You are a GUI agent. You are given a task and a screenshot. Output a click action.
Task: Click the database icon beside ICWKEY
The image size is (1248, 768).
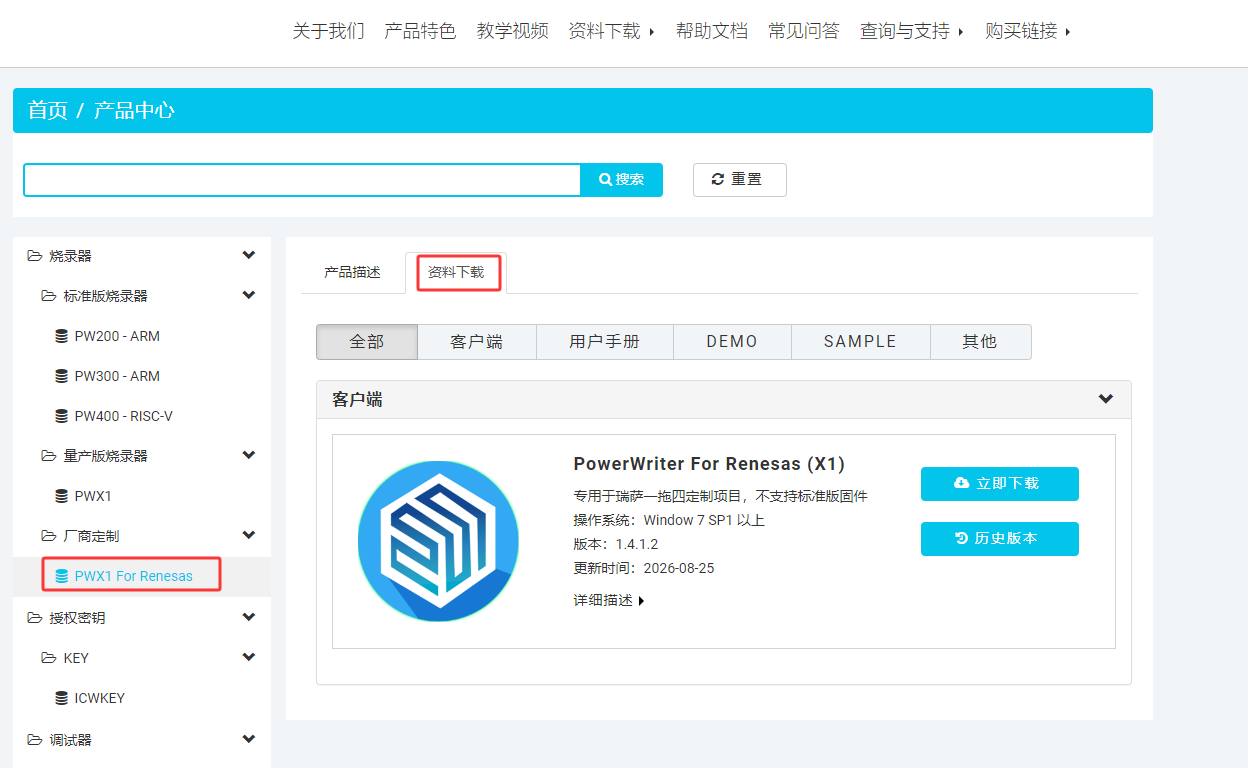[x=62, y=698]
